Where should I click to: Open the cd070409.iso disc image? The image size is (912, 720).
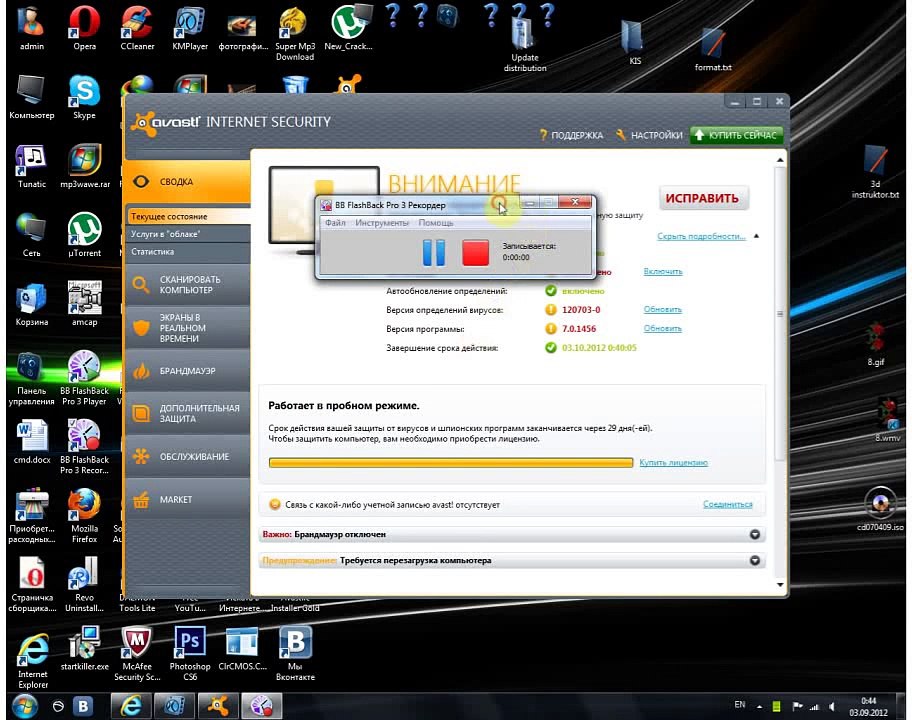pyautogui.click(x=880, y=509)
